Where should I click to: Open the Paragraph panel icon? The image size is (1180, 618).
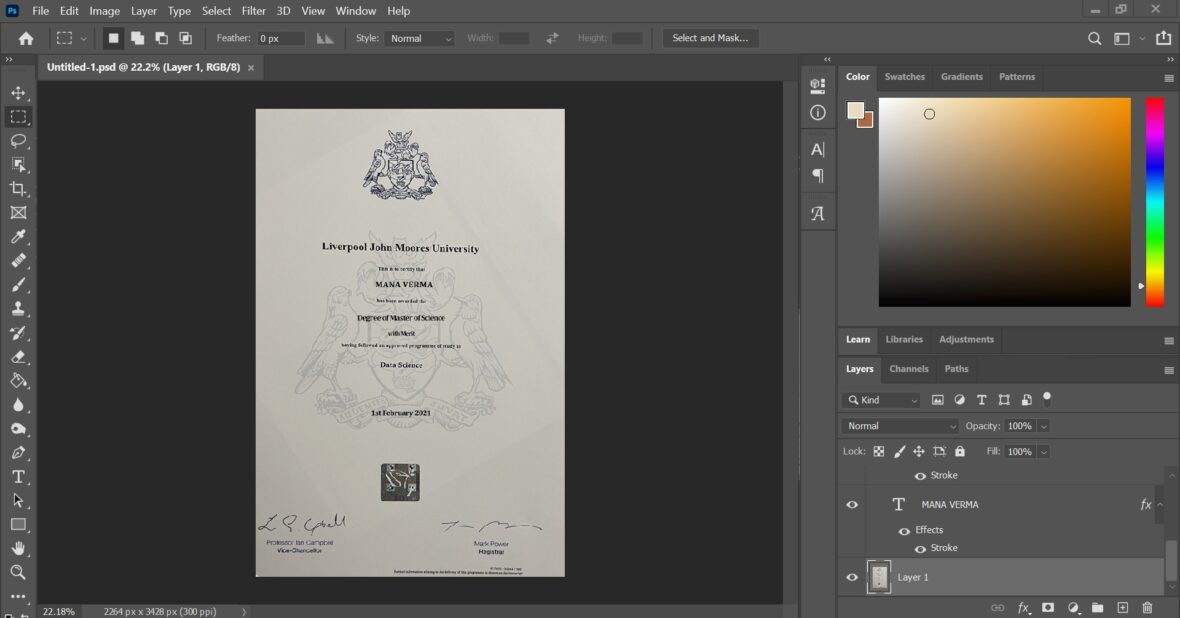tap(817, 175)
